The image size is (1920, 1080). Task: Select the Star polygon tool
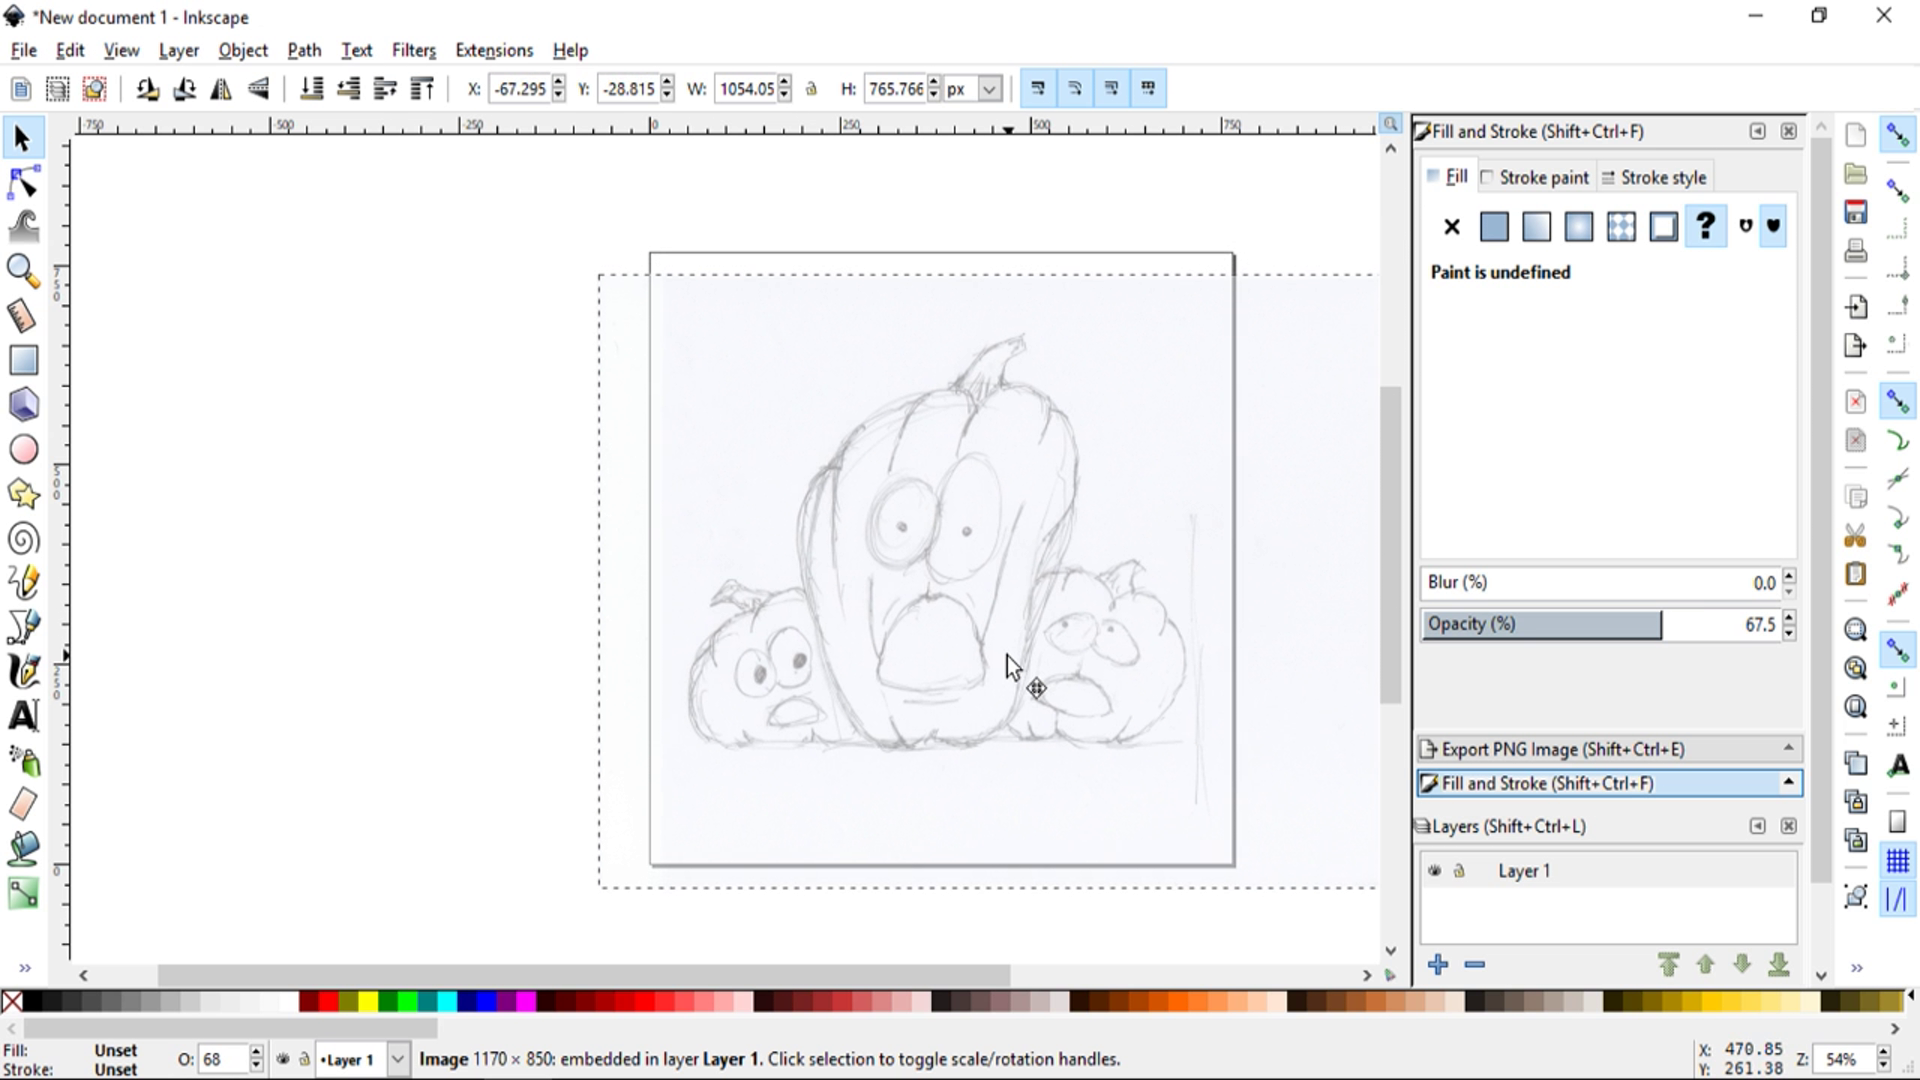tap(22, 494)
